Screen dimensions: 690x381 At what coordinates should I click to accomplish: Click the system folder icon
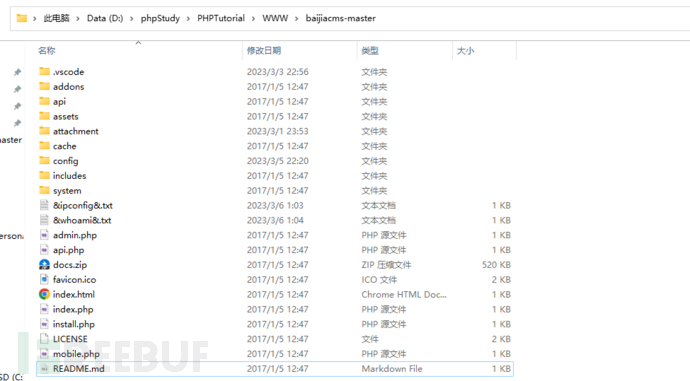pos(44,190)
